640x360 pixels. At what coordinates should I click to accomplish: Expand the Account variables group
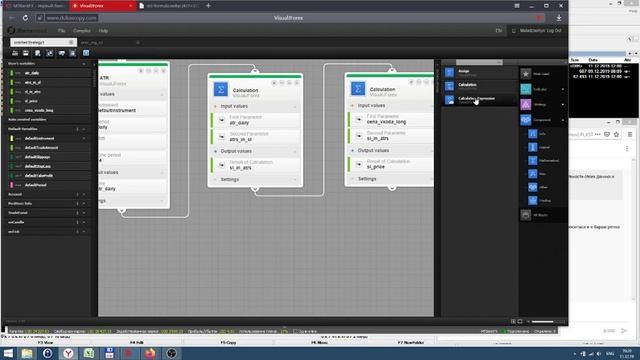(84, 194)
